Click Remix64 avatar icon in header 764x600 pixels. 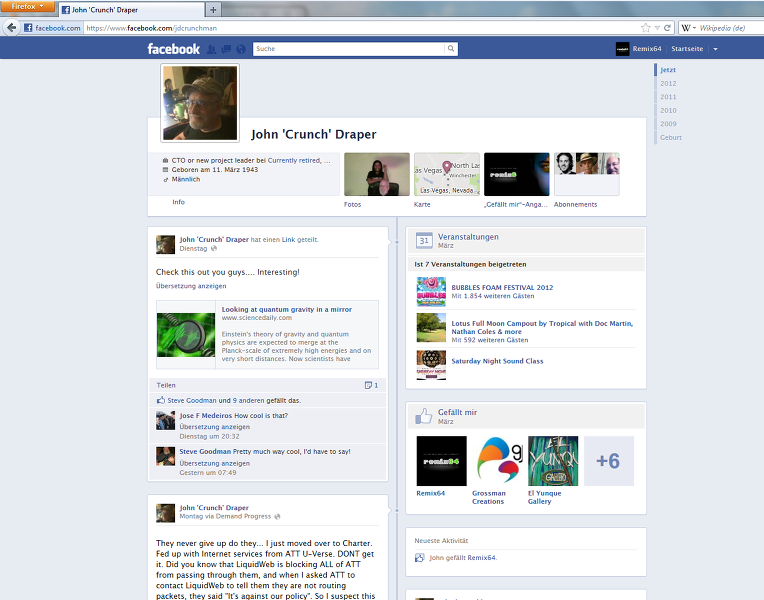tap(622, 49)
